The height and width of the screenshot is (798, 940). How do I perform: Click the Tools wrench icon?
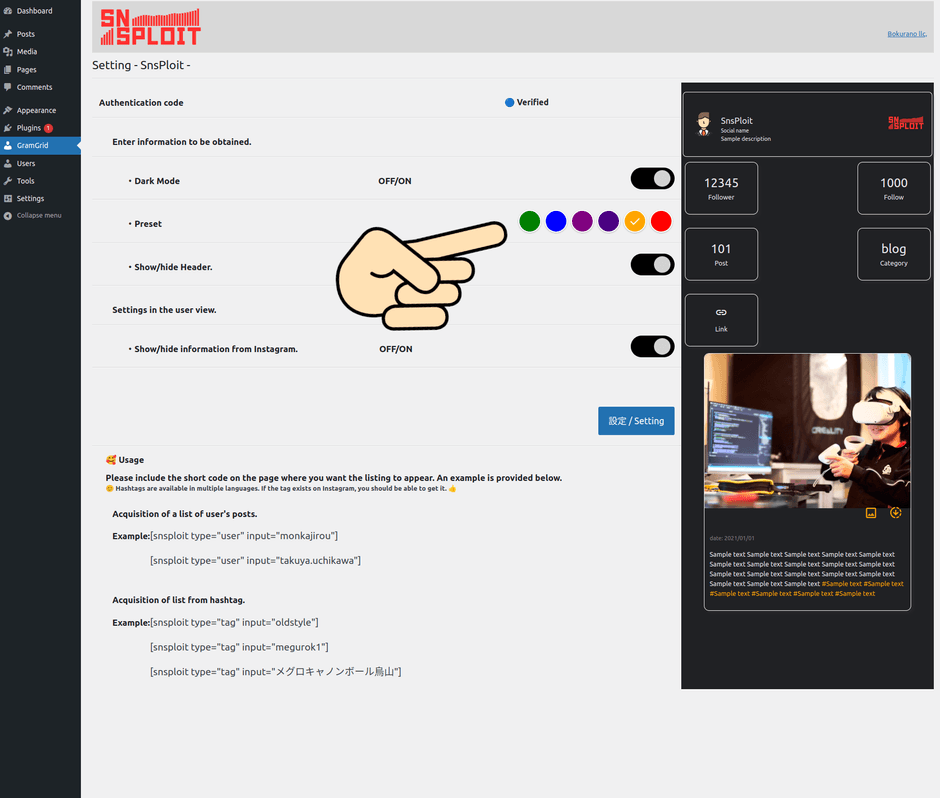point(8,181)
